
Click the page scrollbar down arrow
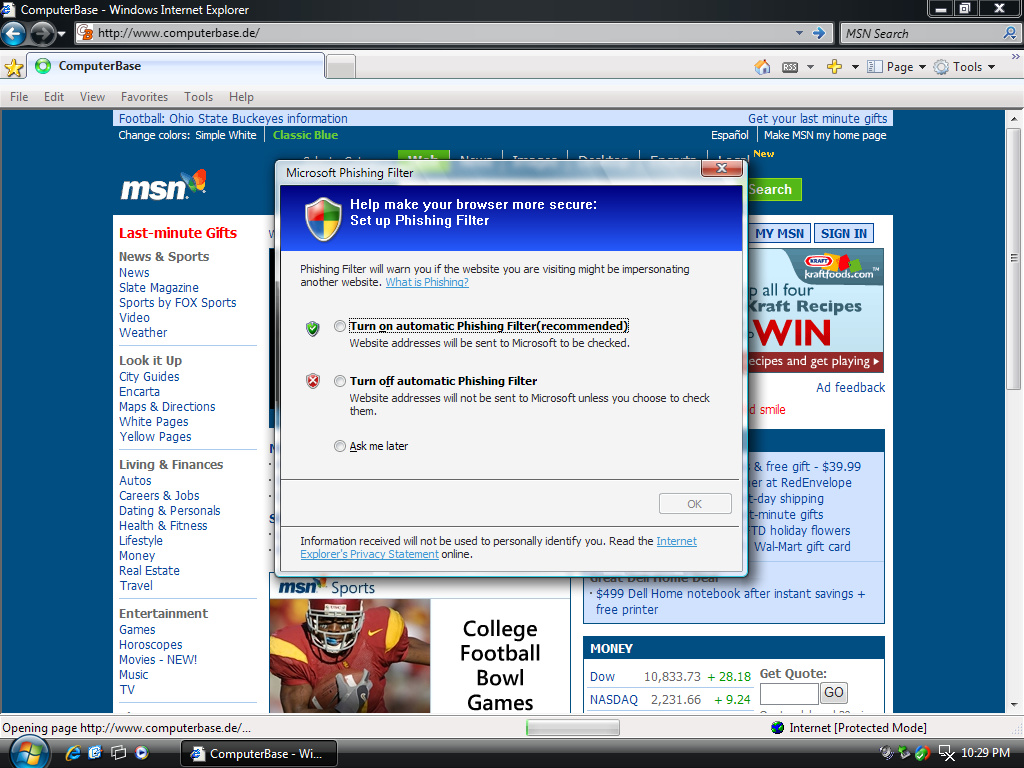pyautogui.click(x=1014, y=705)
